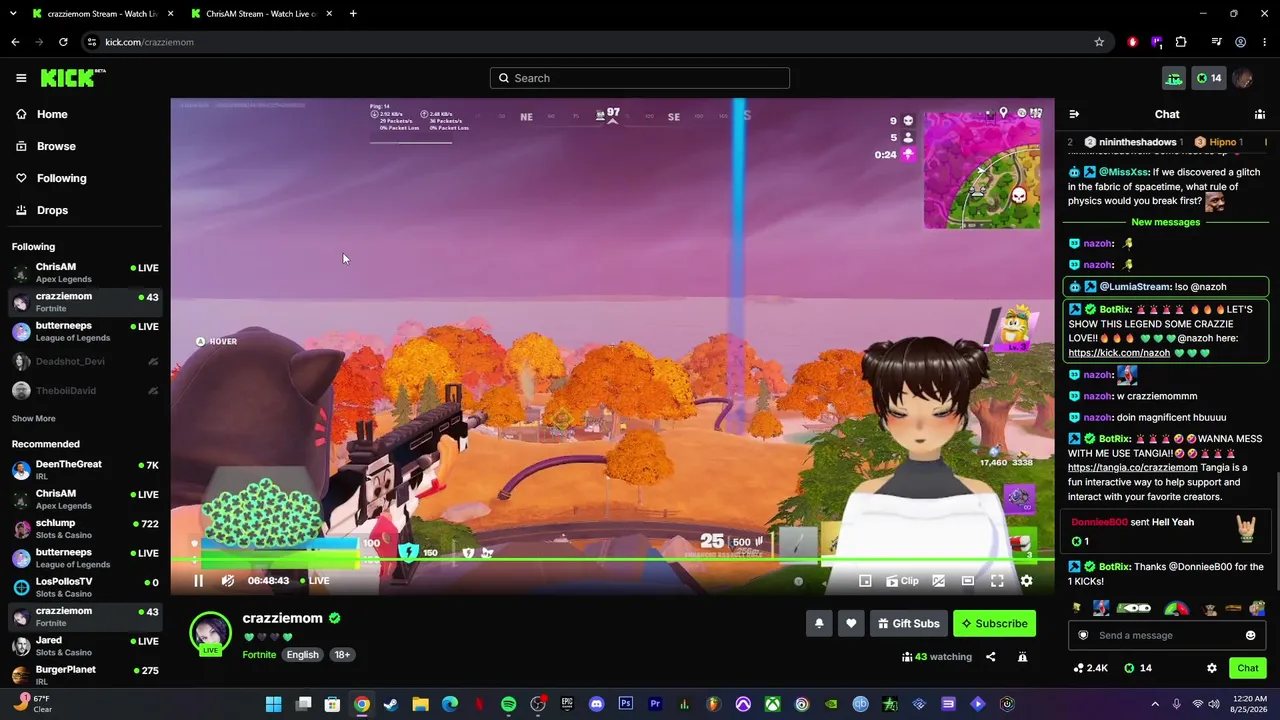
Task: Open the 14 Kicks balance in header
Action: (x=1209, y=78)
